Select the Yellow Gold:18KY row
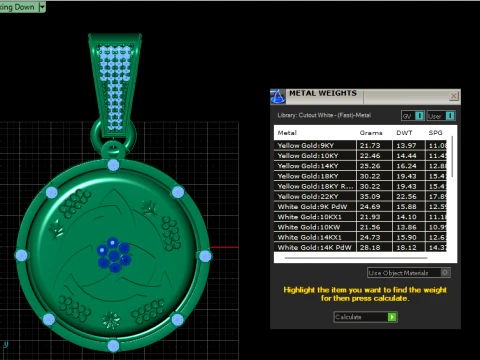 click(360, 176)
